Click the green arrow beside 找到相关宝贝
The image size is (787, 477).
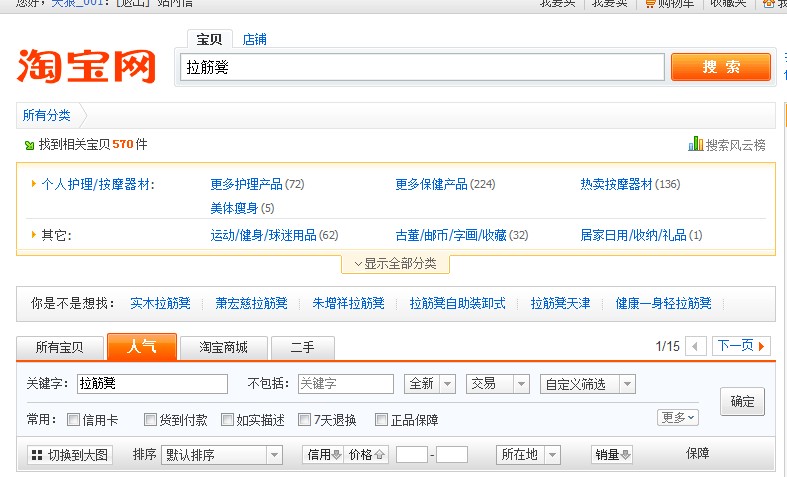[30, 146]
